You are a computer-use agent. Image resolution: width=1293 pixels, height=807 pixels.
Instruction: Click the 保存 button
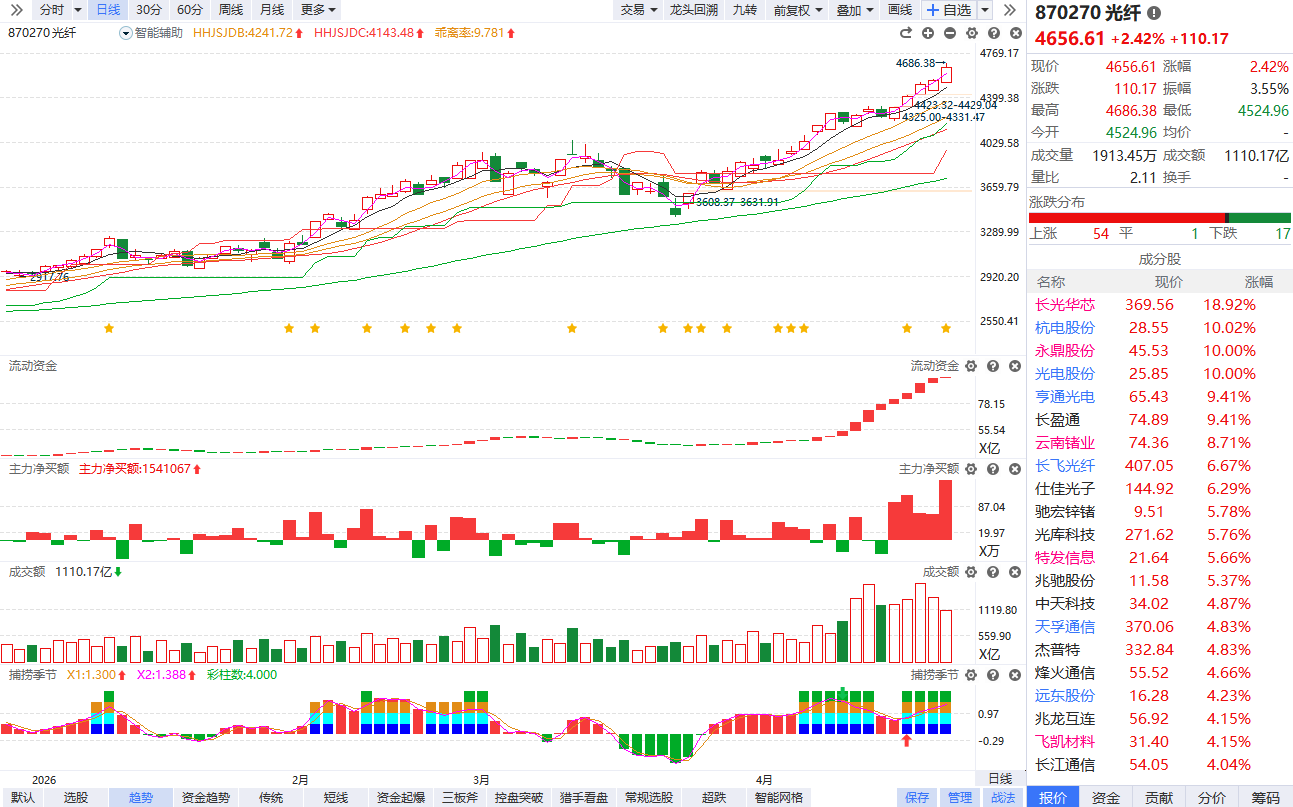[x=917, y=798]
